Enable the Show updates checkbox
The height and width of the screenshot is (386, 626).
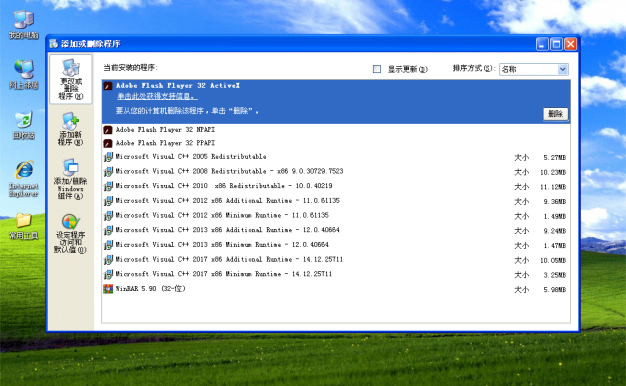tap(376, 69)
